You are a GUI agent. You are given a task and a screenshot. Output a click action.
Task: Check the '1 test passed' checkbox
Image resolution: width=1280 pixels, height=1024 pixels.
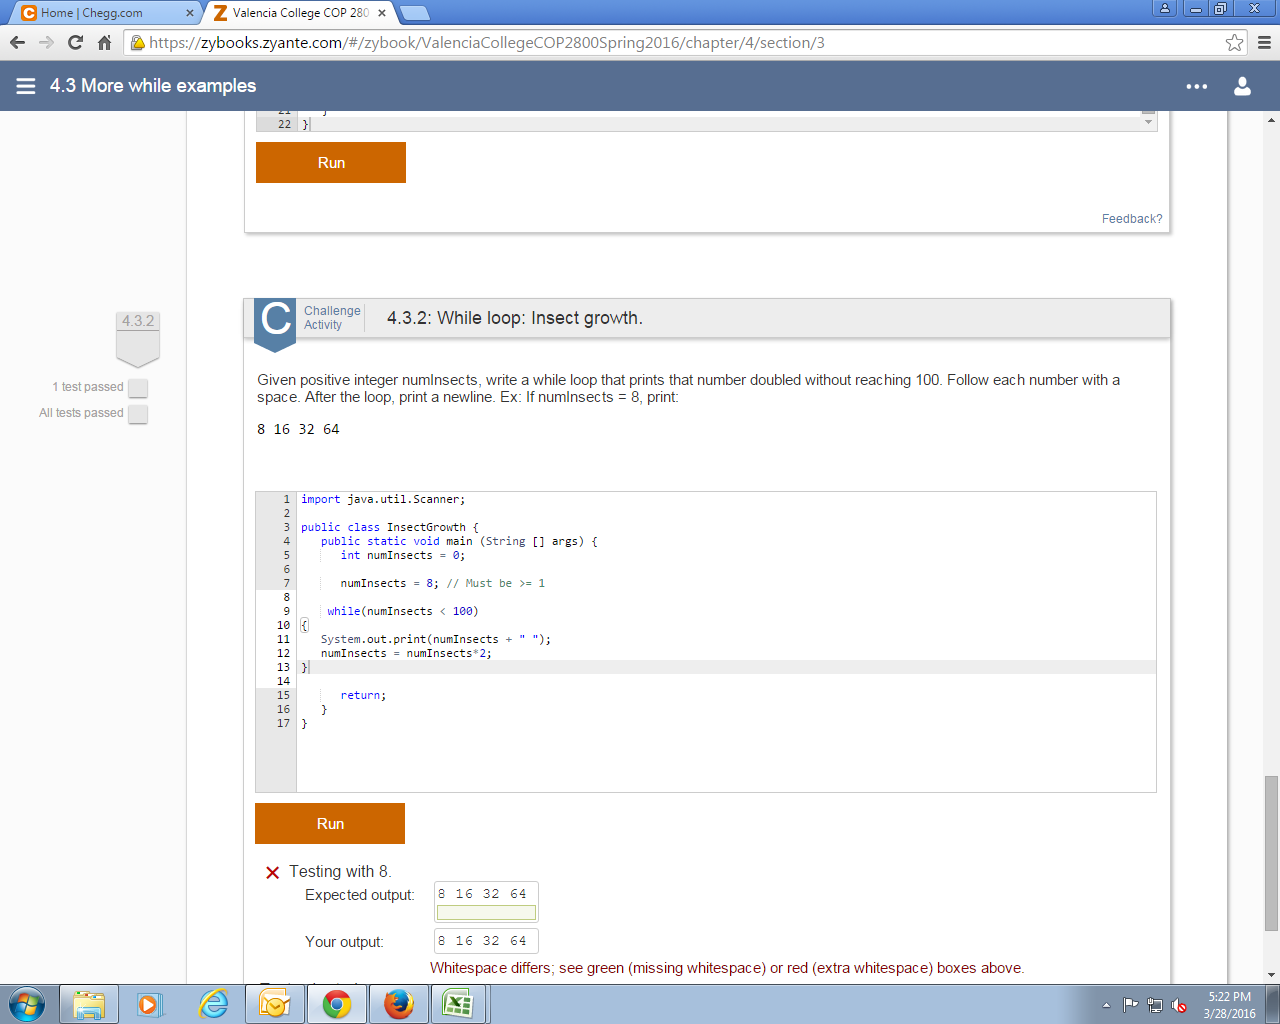[137, 388]
